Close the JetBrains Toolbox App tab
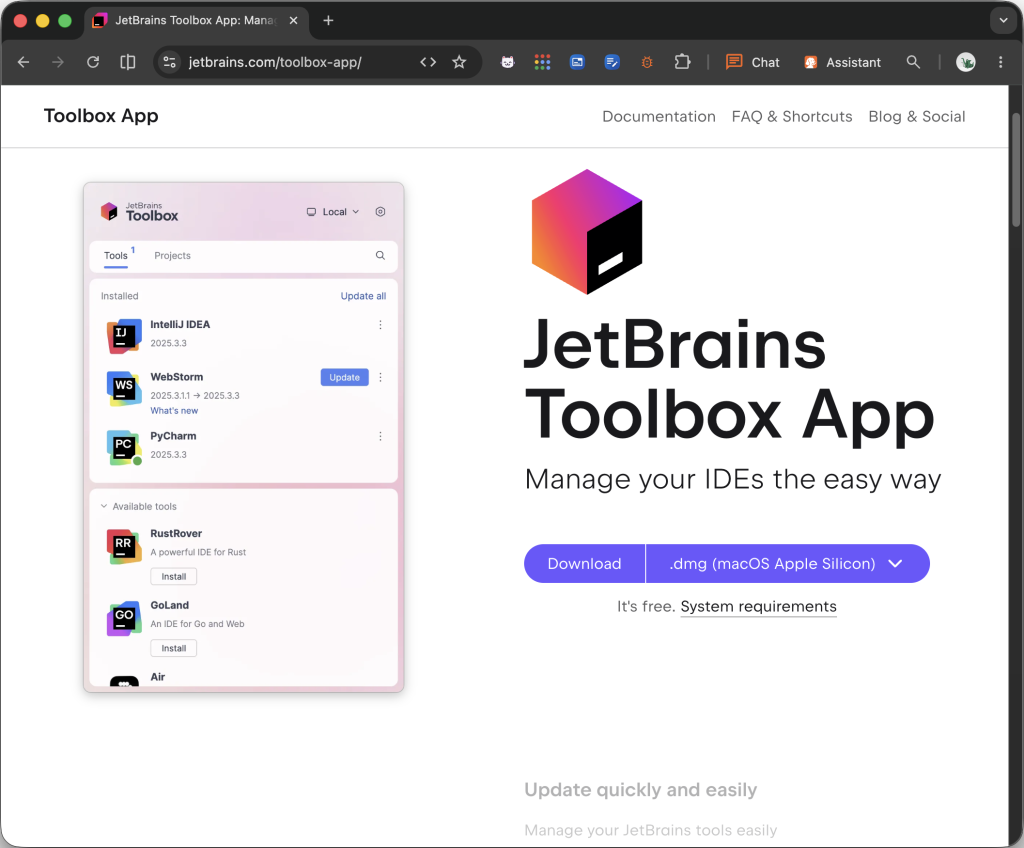Screen dimensions: 1024x848 (x=293, y=21)
